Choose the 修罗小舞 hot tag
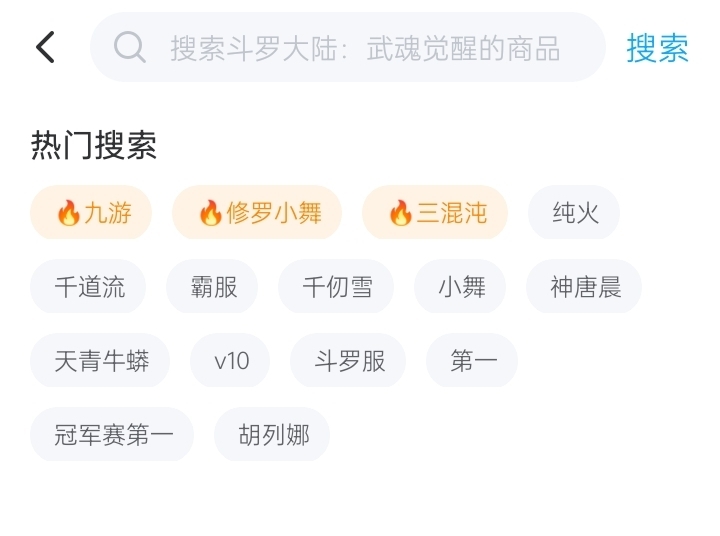Image resolution: width=720 pixels, height=536 pixels. pos(257,213)
